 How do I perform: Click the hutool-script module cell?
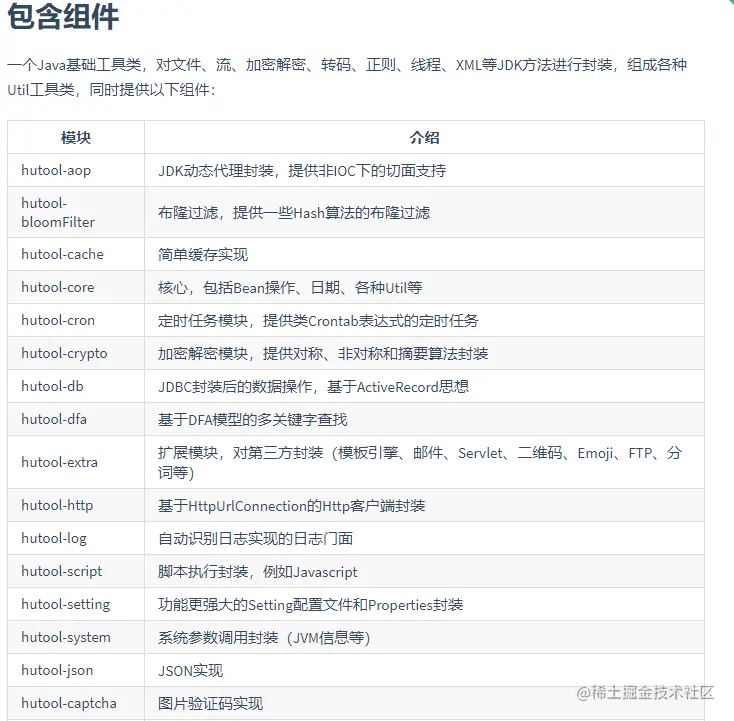[x=76, y=572]
